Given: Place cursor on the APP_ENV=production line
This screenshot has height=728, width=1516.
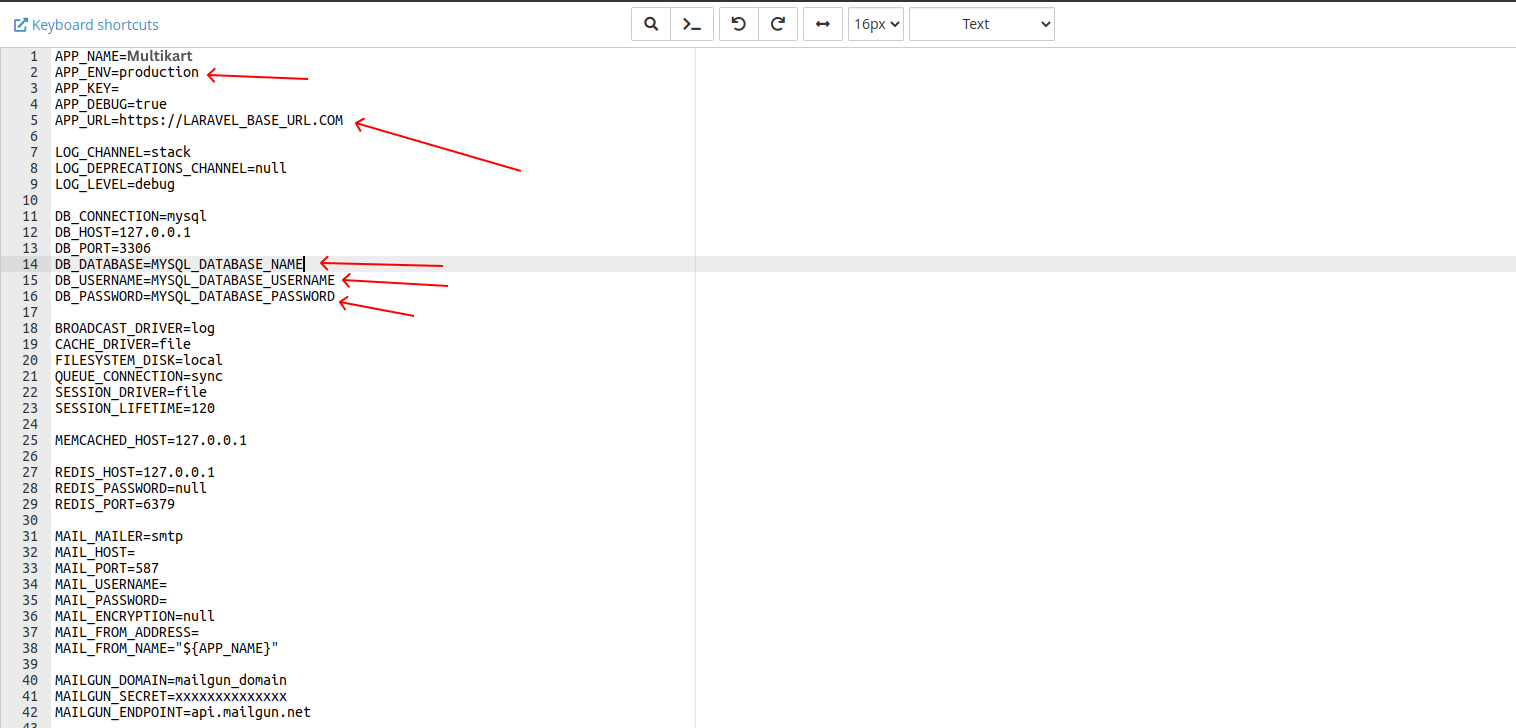Looking at the screenshot, I should pyautogui.click(x=127, y=72).
